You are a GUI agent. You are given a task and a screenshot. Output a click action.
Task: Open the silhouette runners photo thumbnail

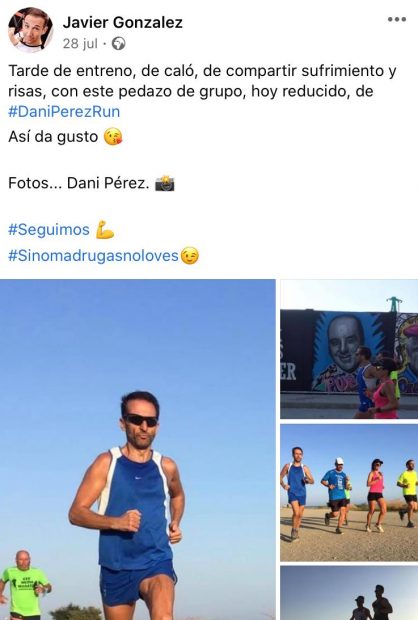tap(349, 593)
